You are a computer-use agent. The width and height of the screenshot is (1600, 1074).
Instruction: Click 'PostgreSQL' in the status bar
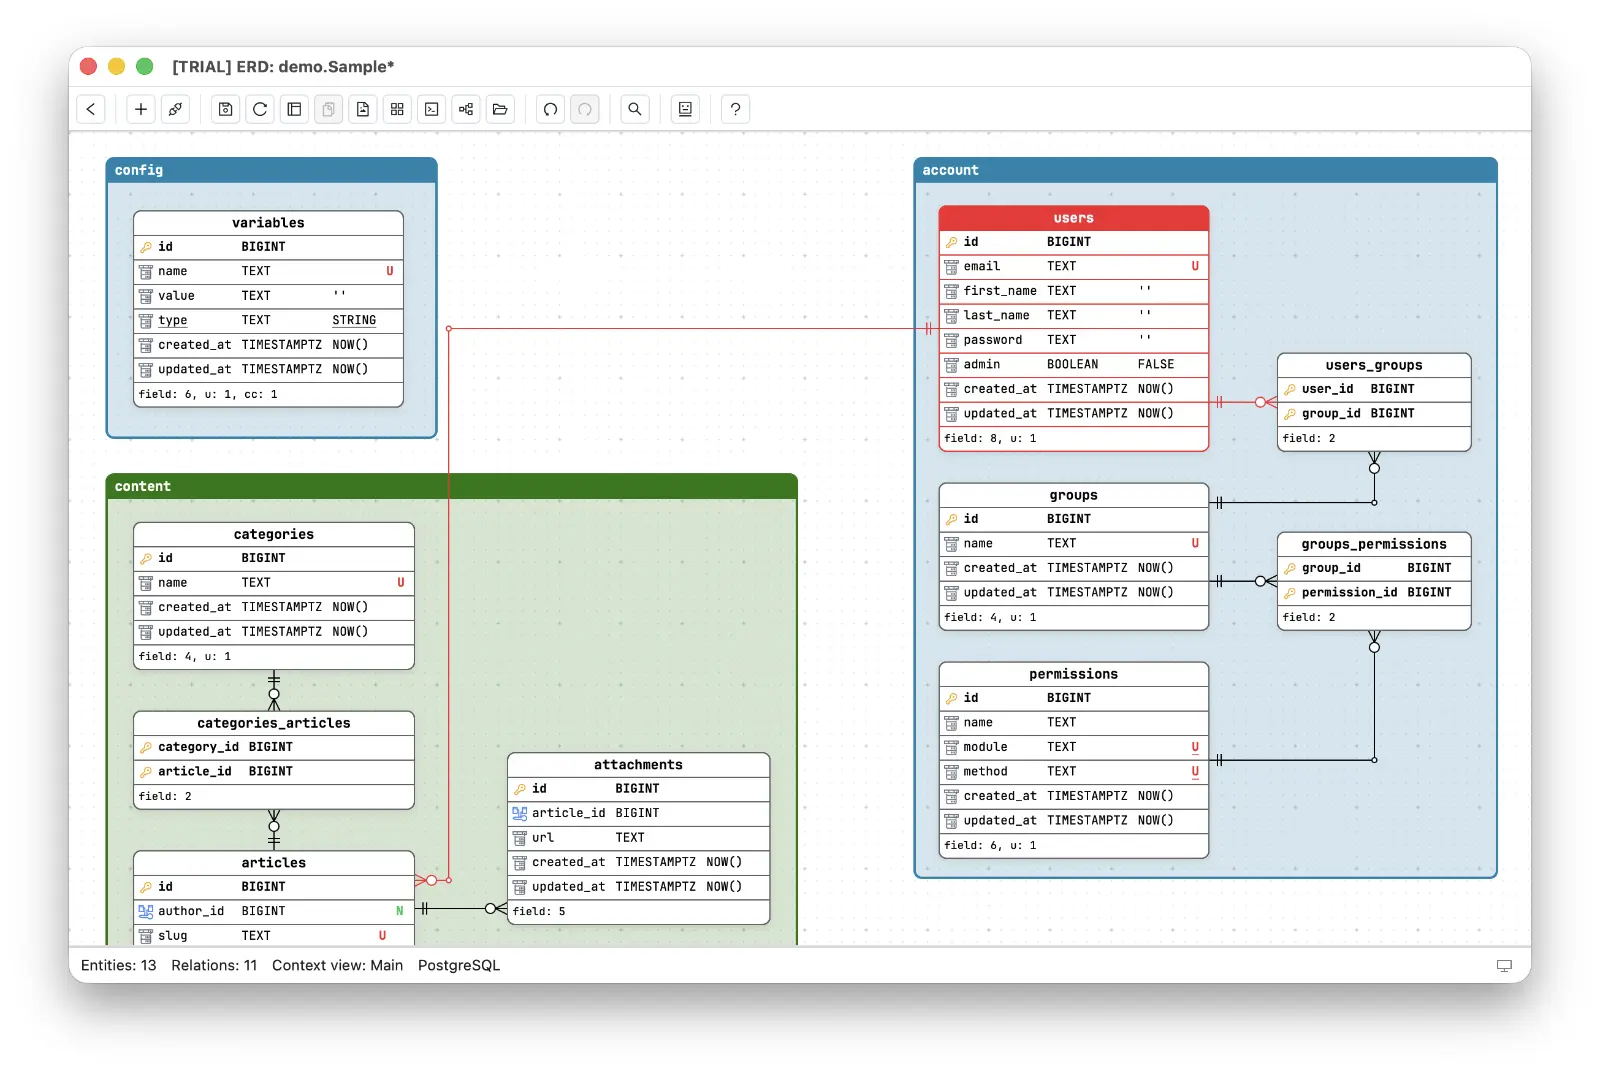coord(459,965)
